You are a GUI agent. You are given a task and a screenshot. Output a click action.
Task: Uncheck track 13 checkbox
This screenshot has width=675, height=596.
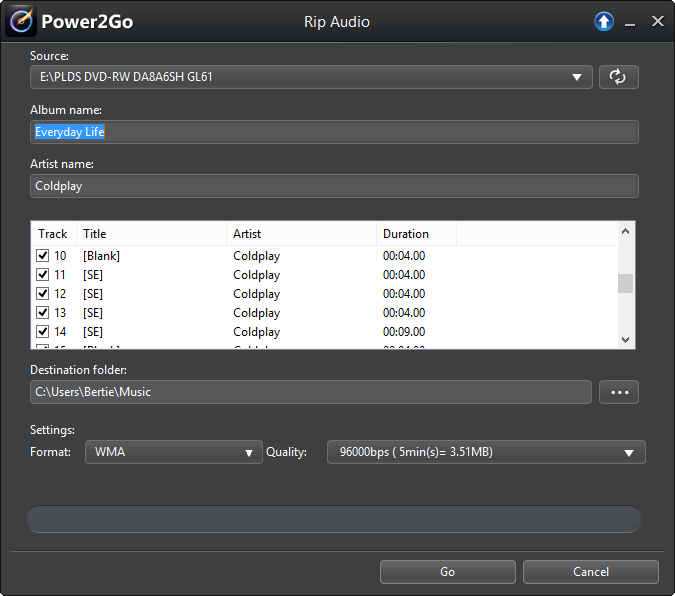point(42,313)
